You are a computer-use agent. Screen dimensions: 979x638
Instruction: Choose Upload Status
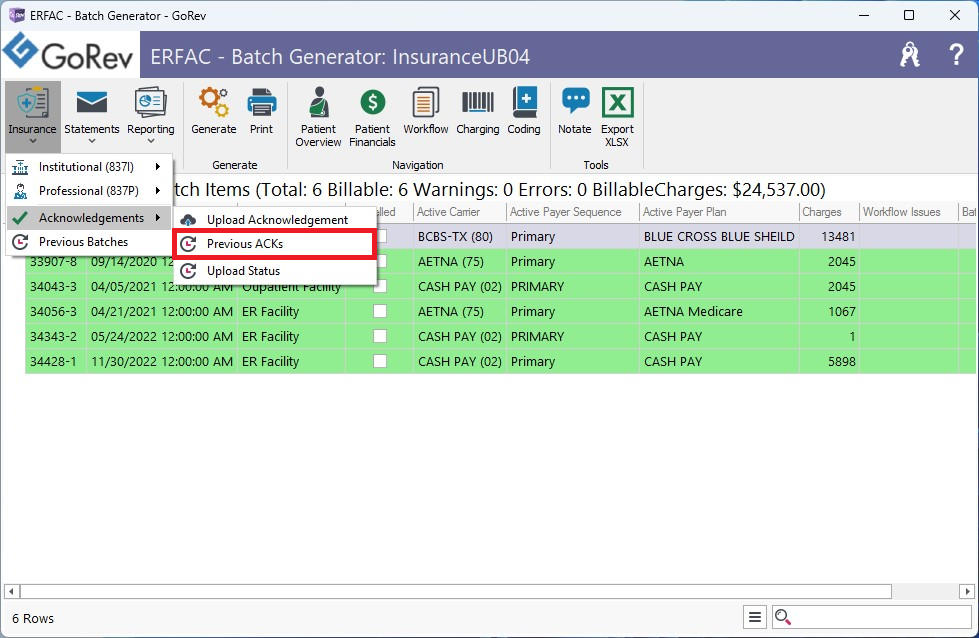click(x=275, y=271)
